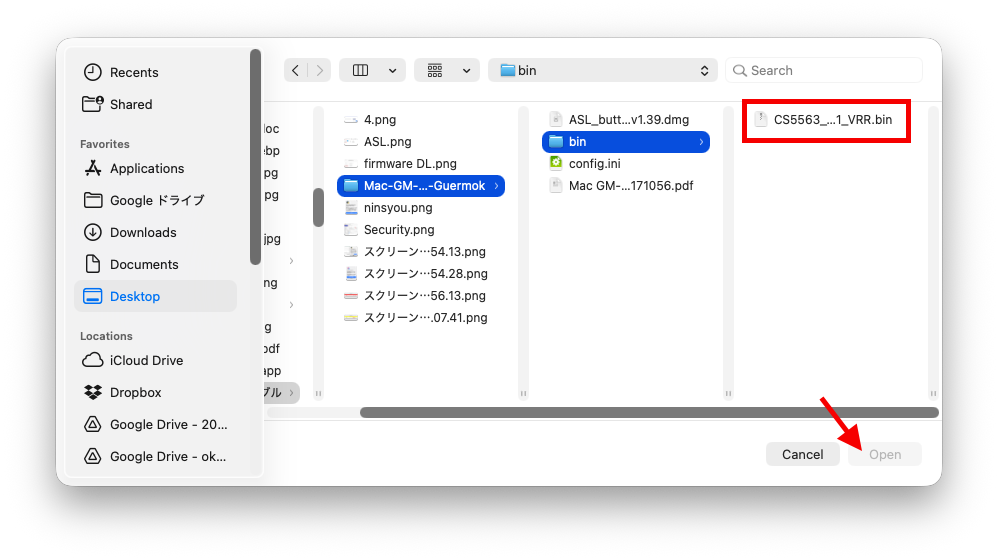Open Dropbox location in the sidebar
Image resolution: width=998 pixels, height=560 pixels.
(135, 392)
